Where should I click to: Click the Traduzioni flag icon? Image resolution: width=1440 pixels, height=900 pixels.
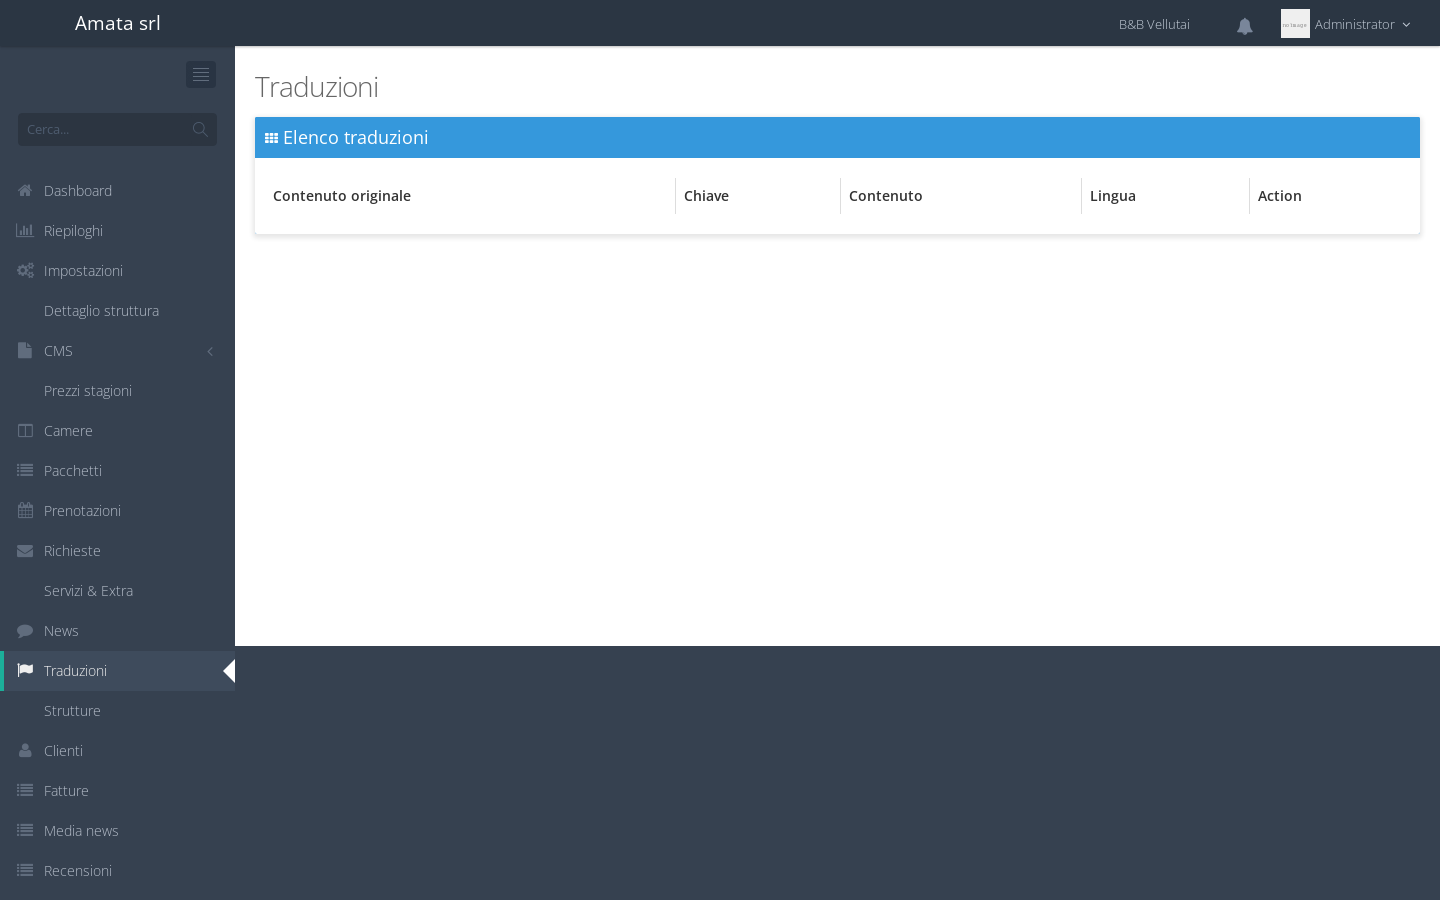click(25, 671)
